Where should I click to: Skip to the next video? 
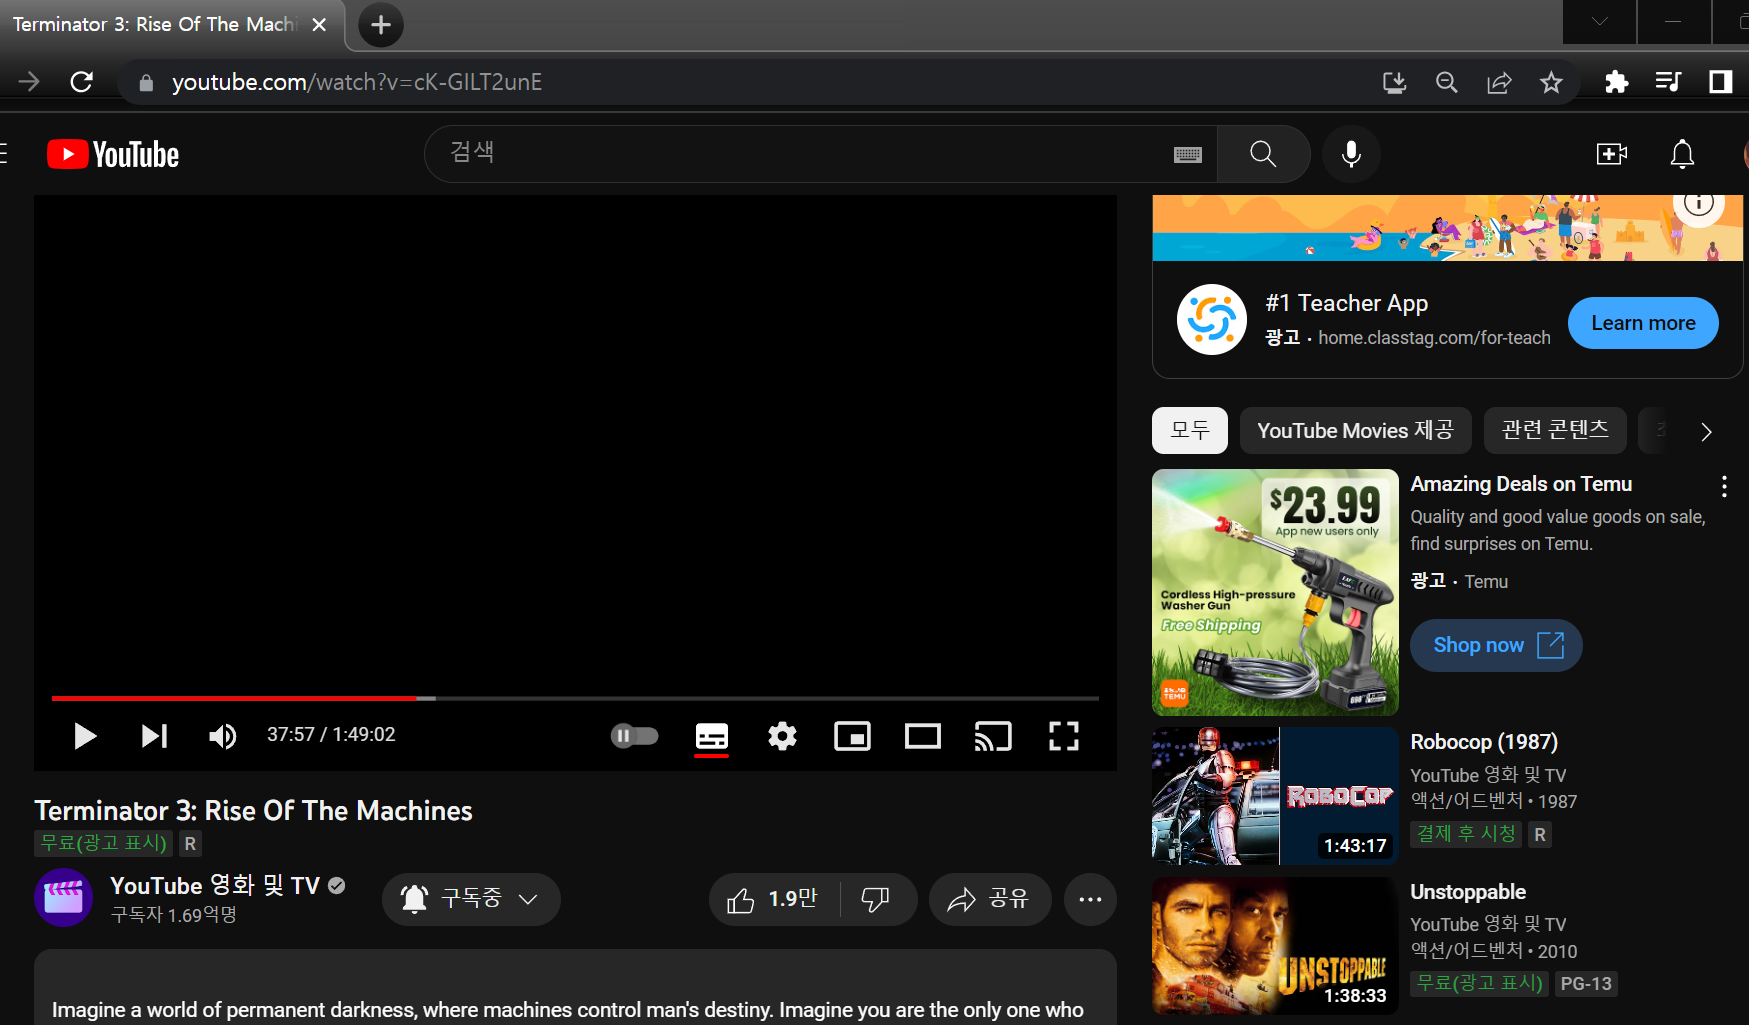click(154, 737)
